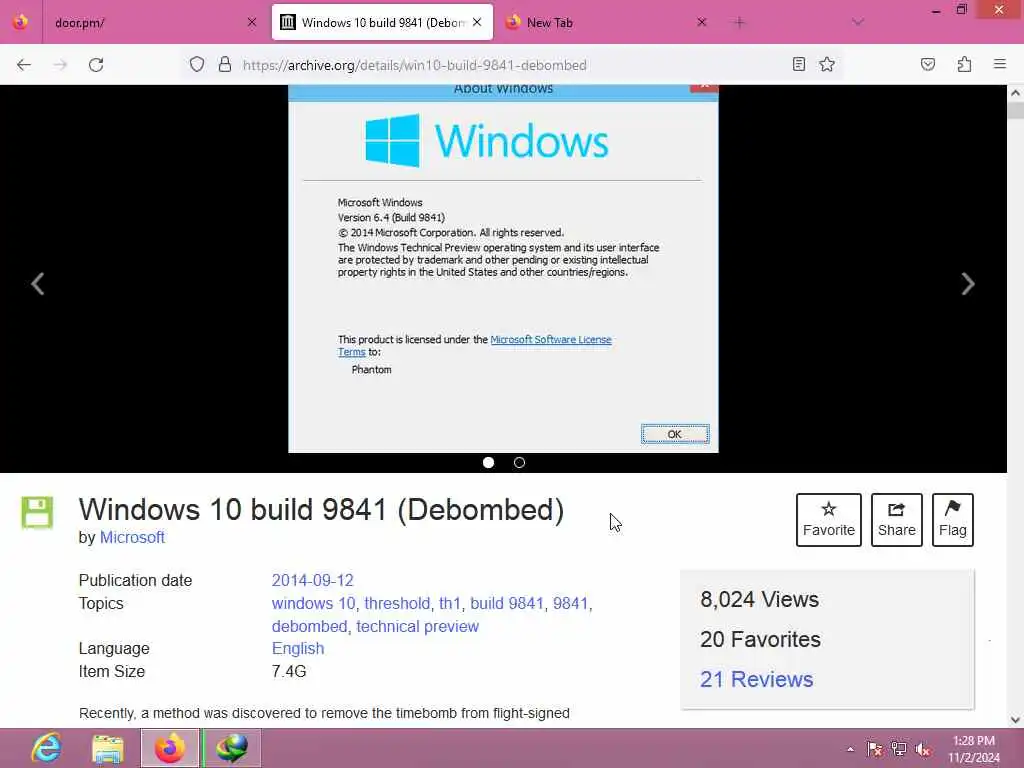Open the English language link
The height and width of the screenshot is (768, 1024).
[x=298, y=648]
